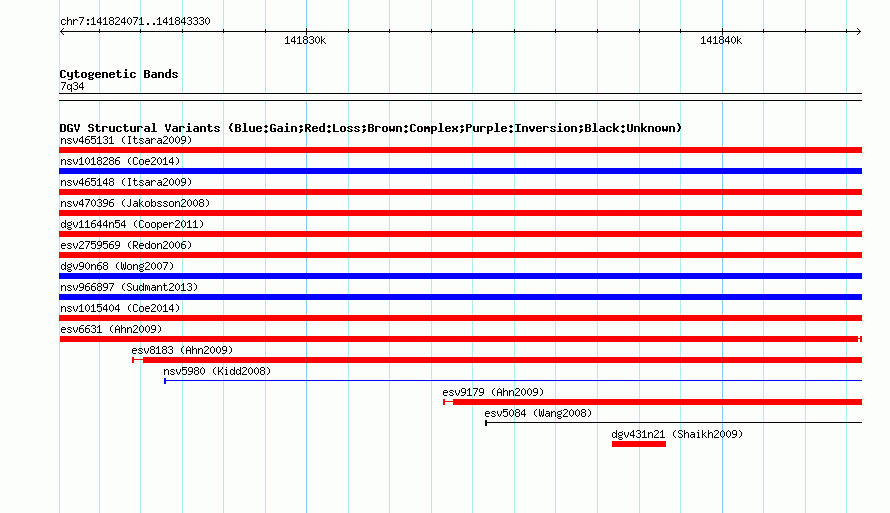Click the 7q34 cytogenetic band label
The image size is (890, 513).
coord(72,86)
